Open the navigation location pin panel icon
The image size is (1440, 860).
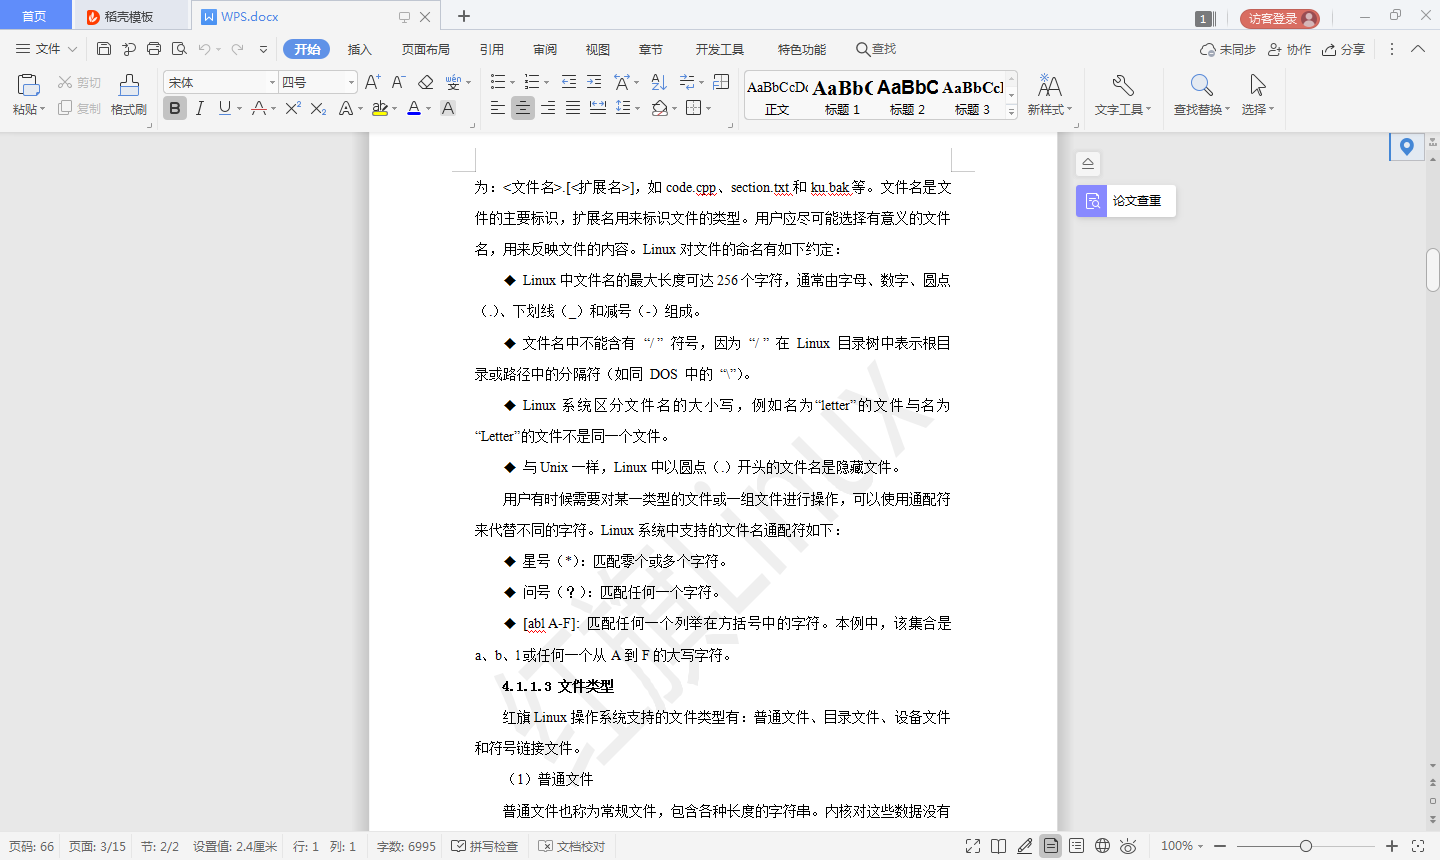point(1407,147)
